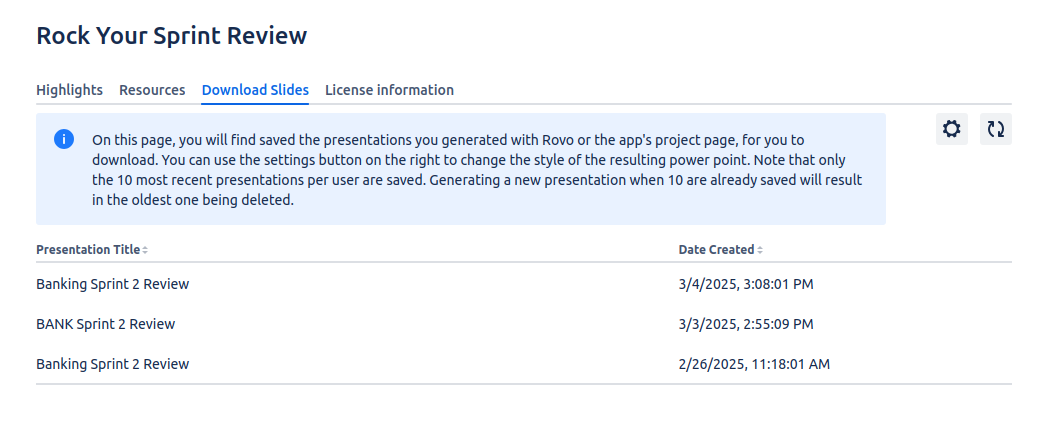Download Banking Sprint 2 Review from 3/4/2025
The height and width of the screenshot is (432, 1045).
[x=112, y=284]
